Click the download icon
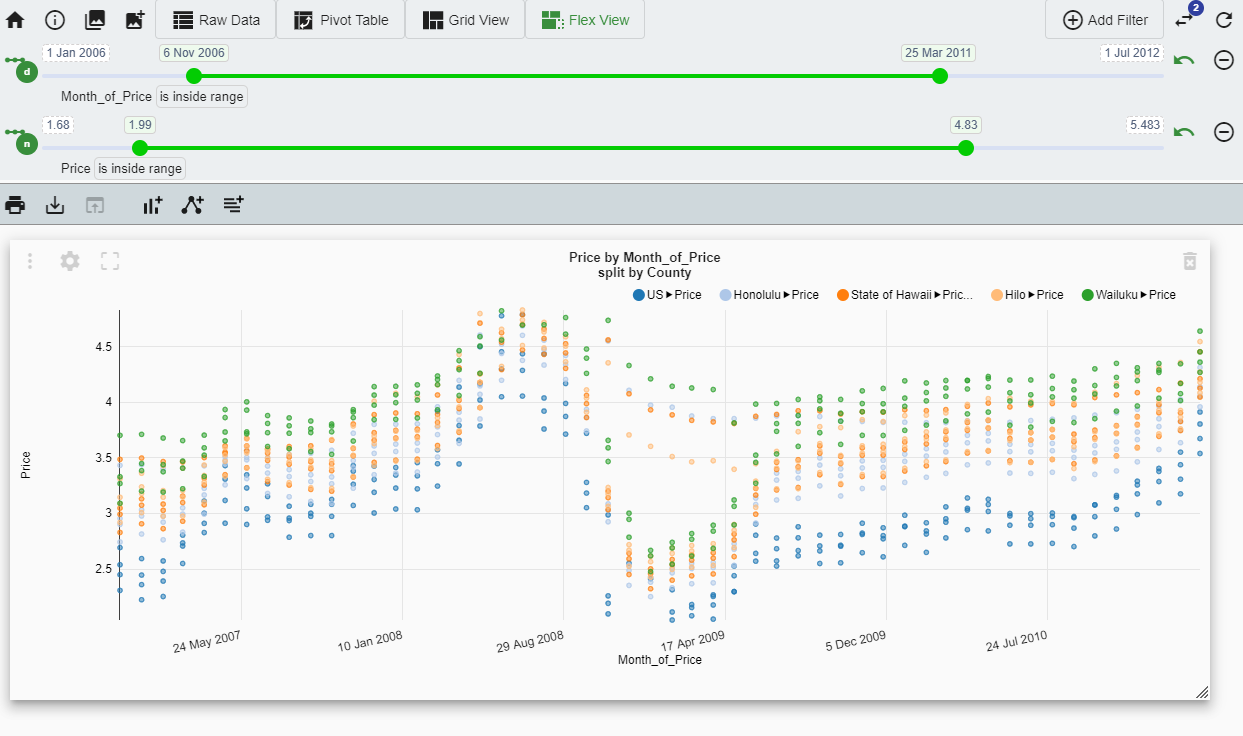The height and width of the screenshot is (736, 1243). [x=55, y=205]
